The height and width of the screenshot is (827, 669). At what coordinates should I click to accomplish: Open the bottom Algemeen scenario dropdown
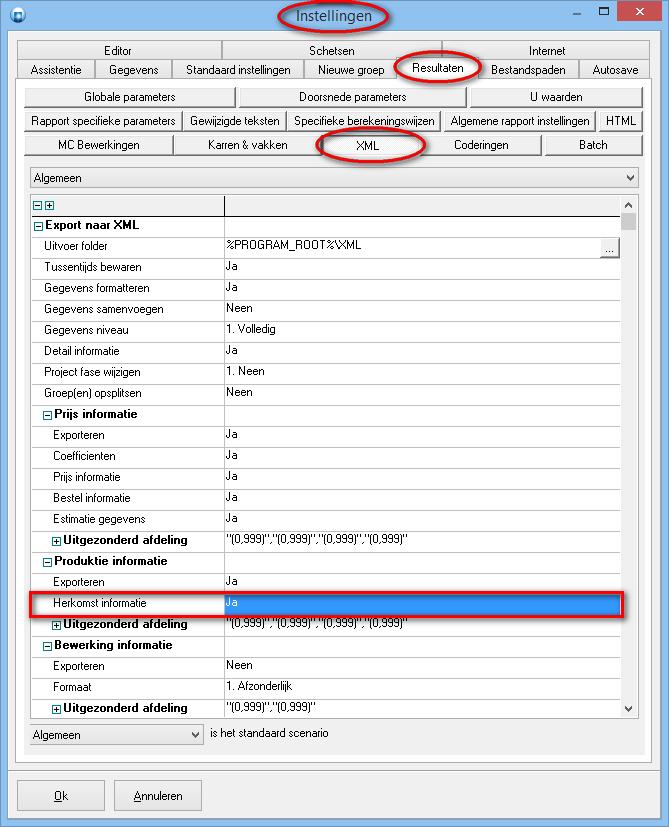[116, 735]
